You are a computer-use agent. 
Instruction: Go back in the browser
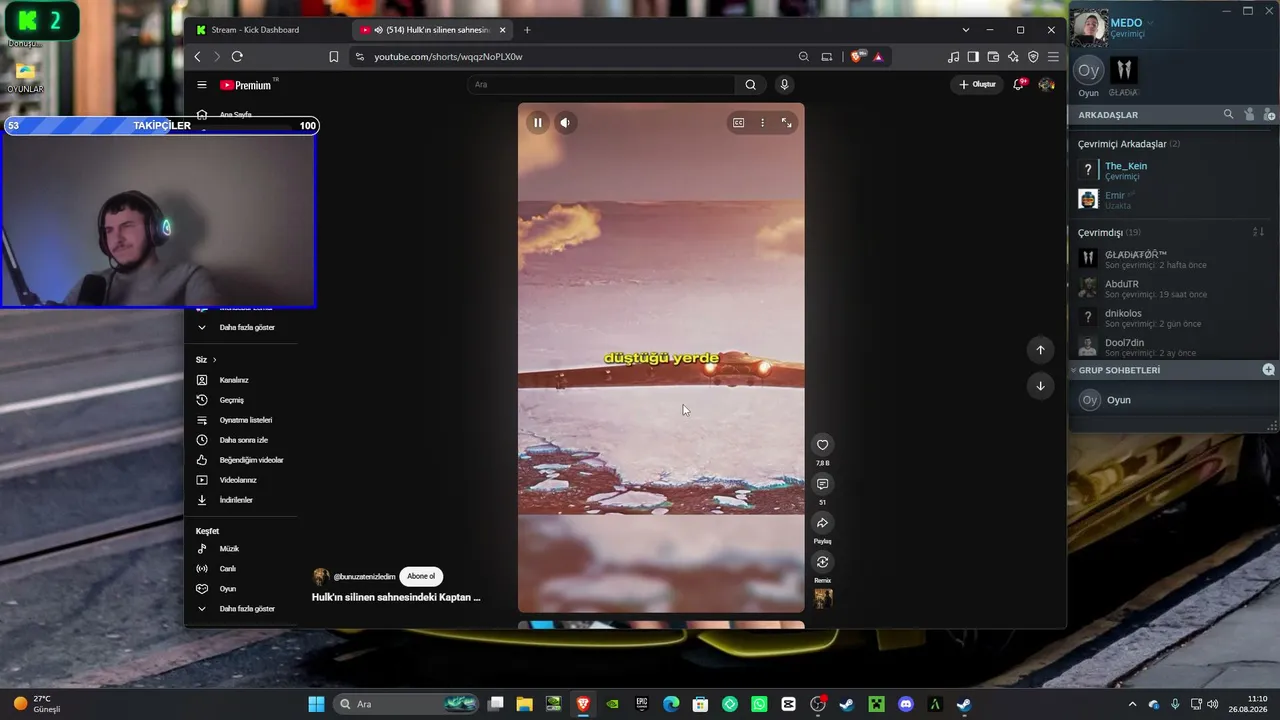point(198,57)
